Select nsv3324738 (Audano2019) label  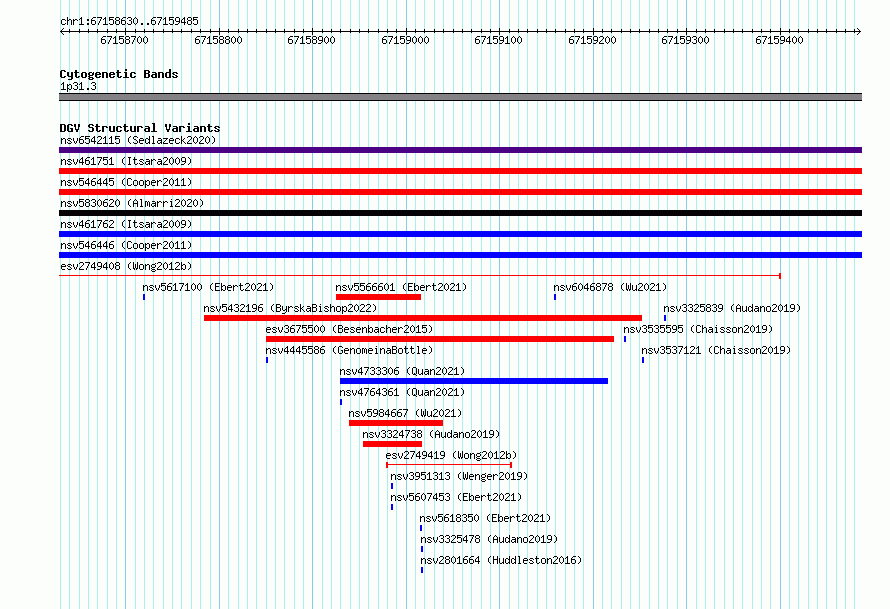coord(431,434)
